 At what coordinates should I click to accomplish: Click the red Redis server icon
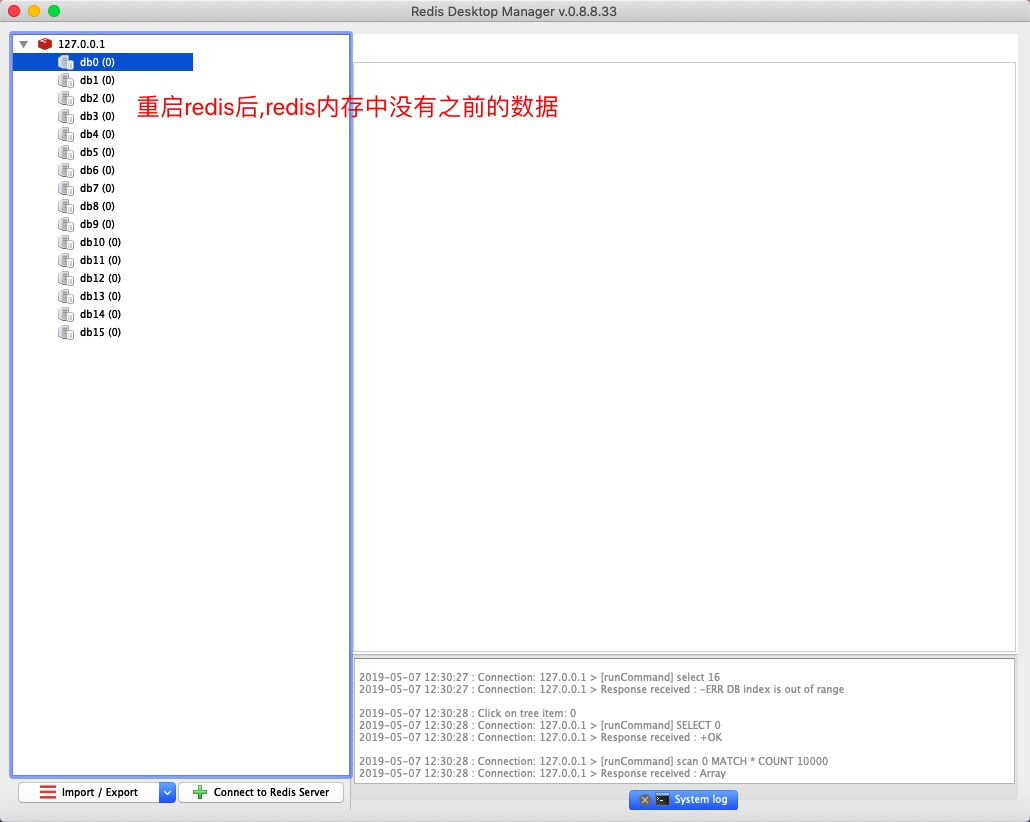coord(45,44)
